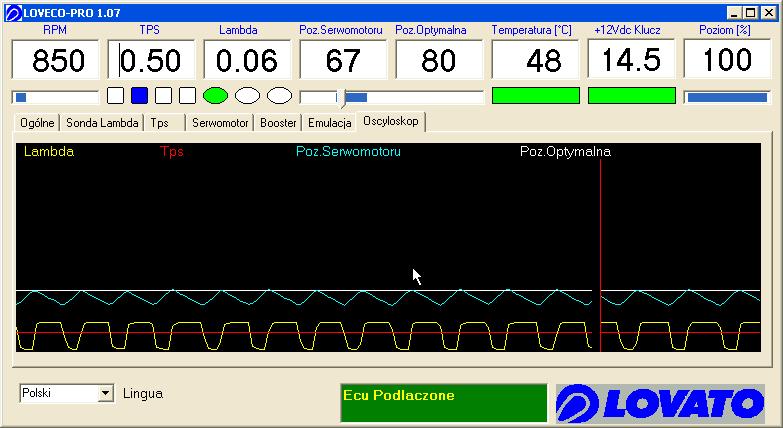783x428 pixels.
Task: Minimize the LOVECO-PRO window
Action: click(734, 13)
